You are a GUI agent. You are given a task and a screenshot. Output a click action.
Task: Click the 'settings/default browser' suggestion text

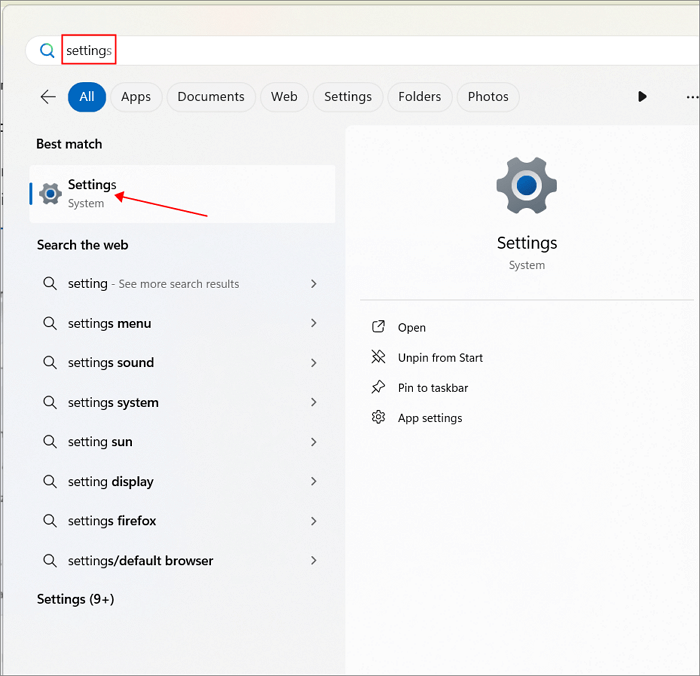[141, 560]
